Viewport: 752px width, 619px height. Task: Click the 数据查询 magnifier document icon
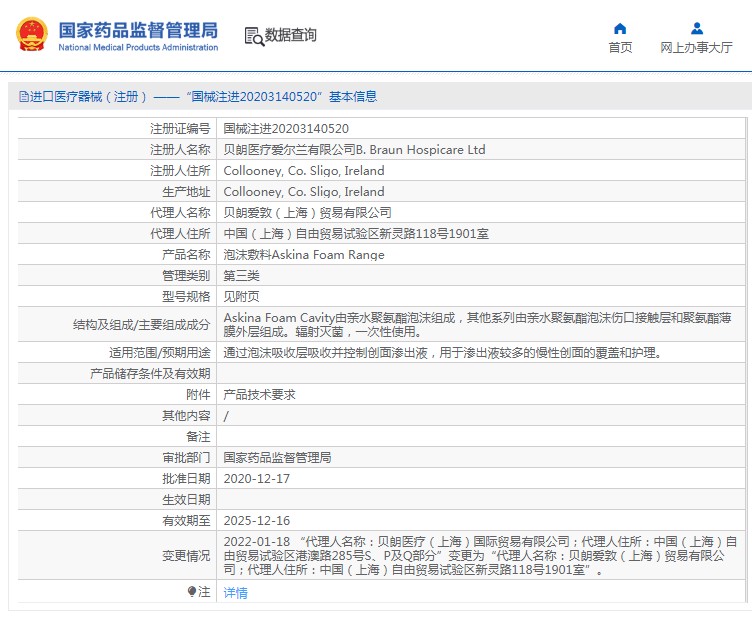pos(253,36)
